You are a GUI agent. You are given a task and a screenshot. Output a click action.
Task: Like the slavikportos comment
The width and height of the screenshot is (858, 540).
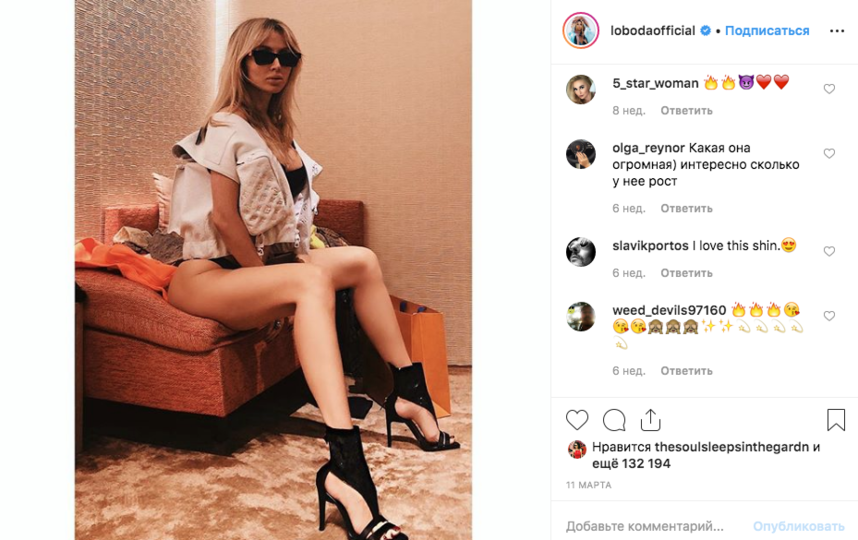pos(830,251)
